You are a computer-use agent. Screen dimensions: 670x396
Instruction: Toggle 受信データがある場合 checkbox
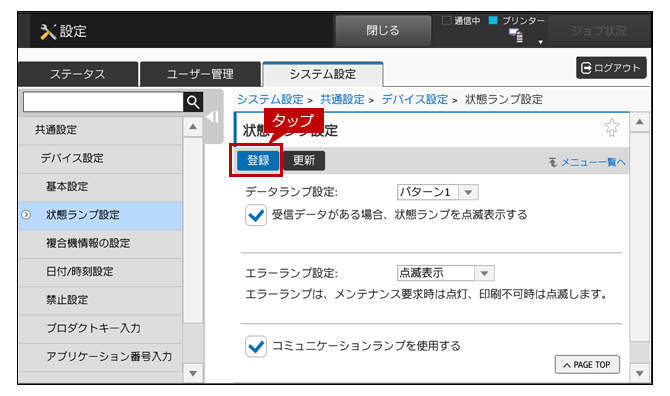(x=256, y=215)
